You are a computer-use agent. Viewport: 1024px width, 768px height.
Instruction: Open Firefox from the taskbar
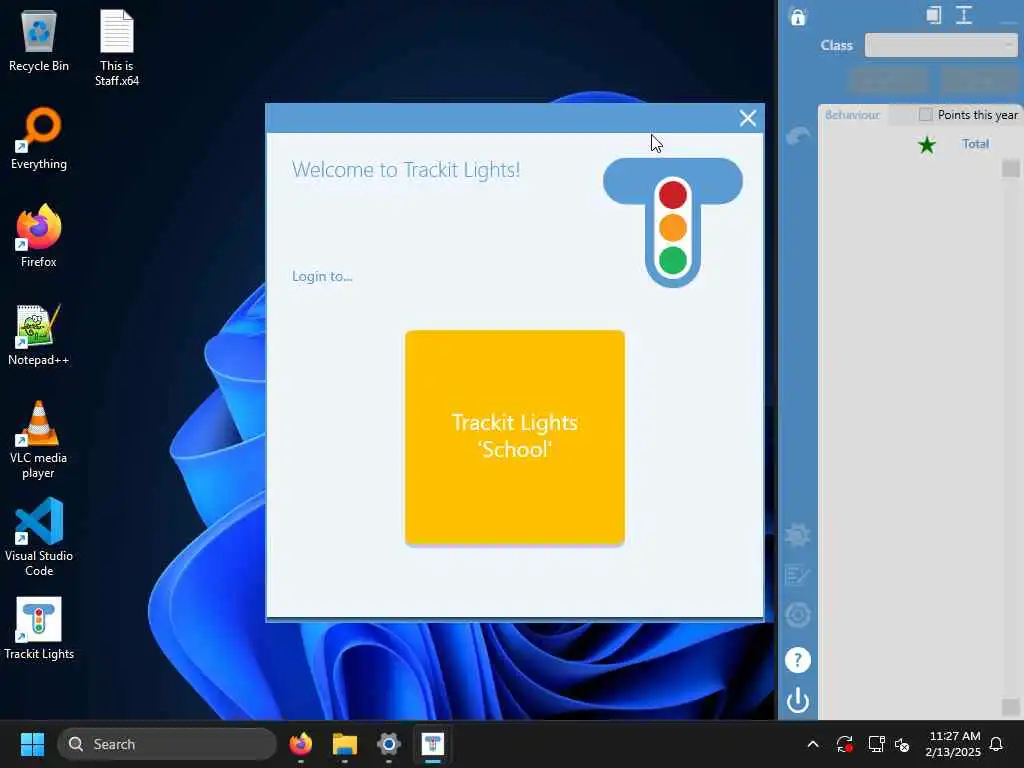click(x=300, y=744)
